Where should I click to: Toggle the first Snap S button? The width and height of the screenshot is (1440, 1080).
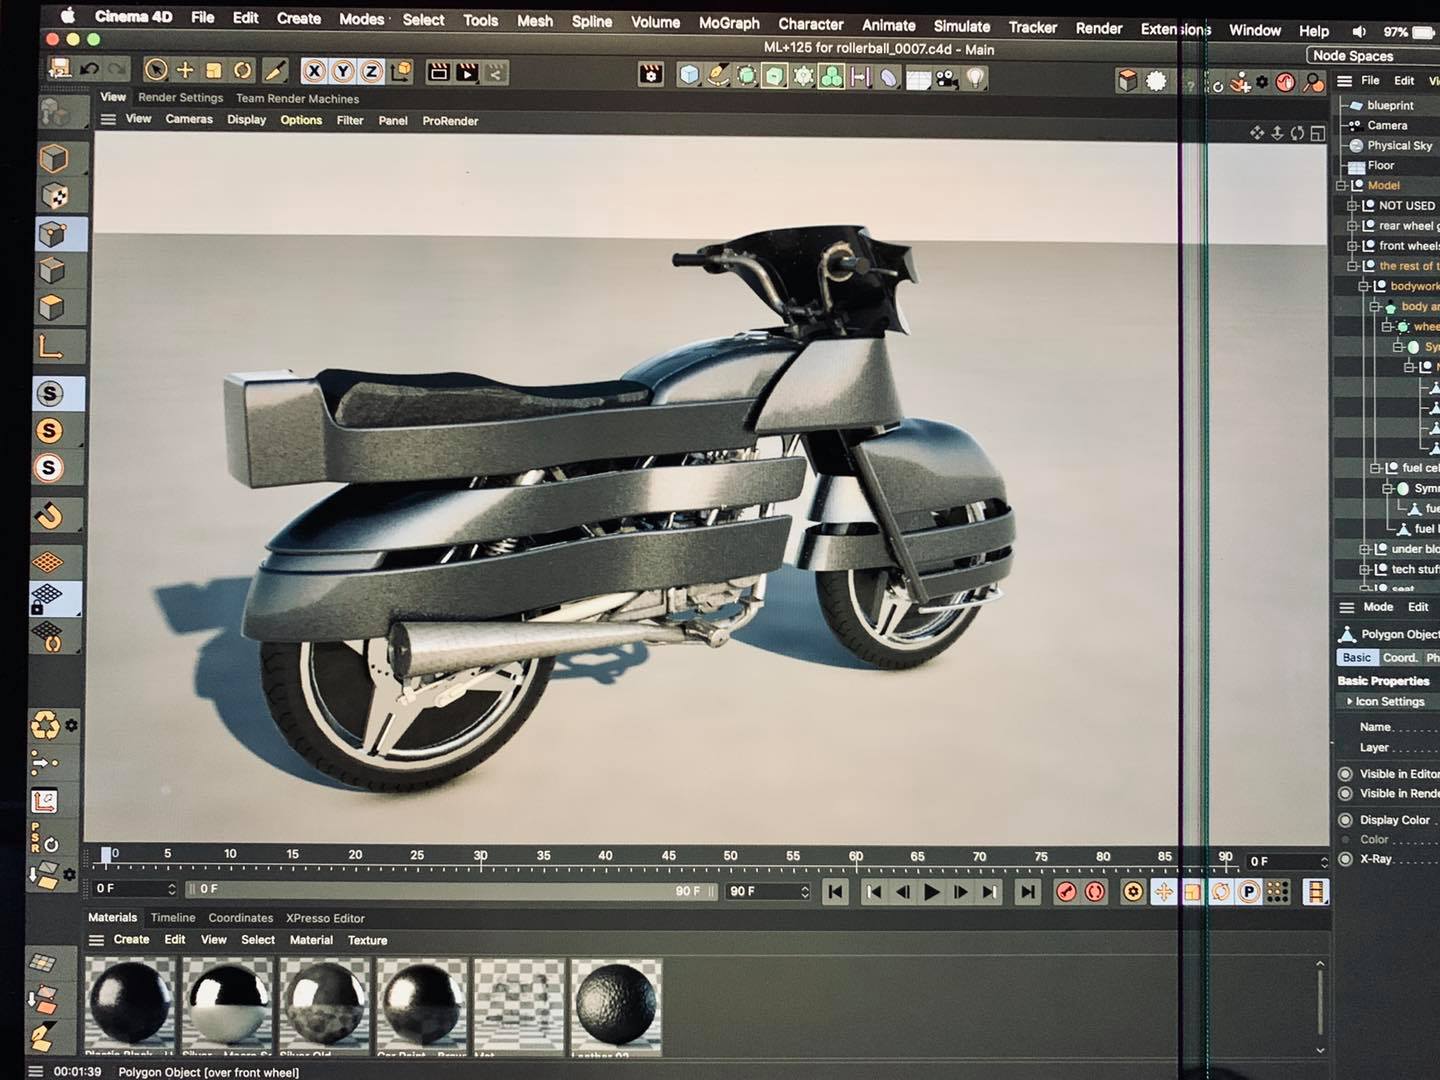click(50, 394)
